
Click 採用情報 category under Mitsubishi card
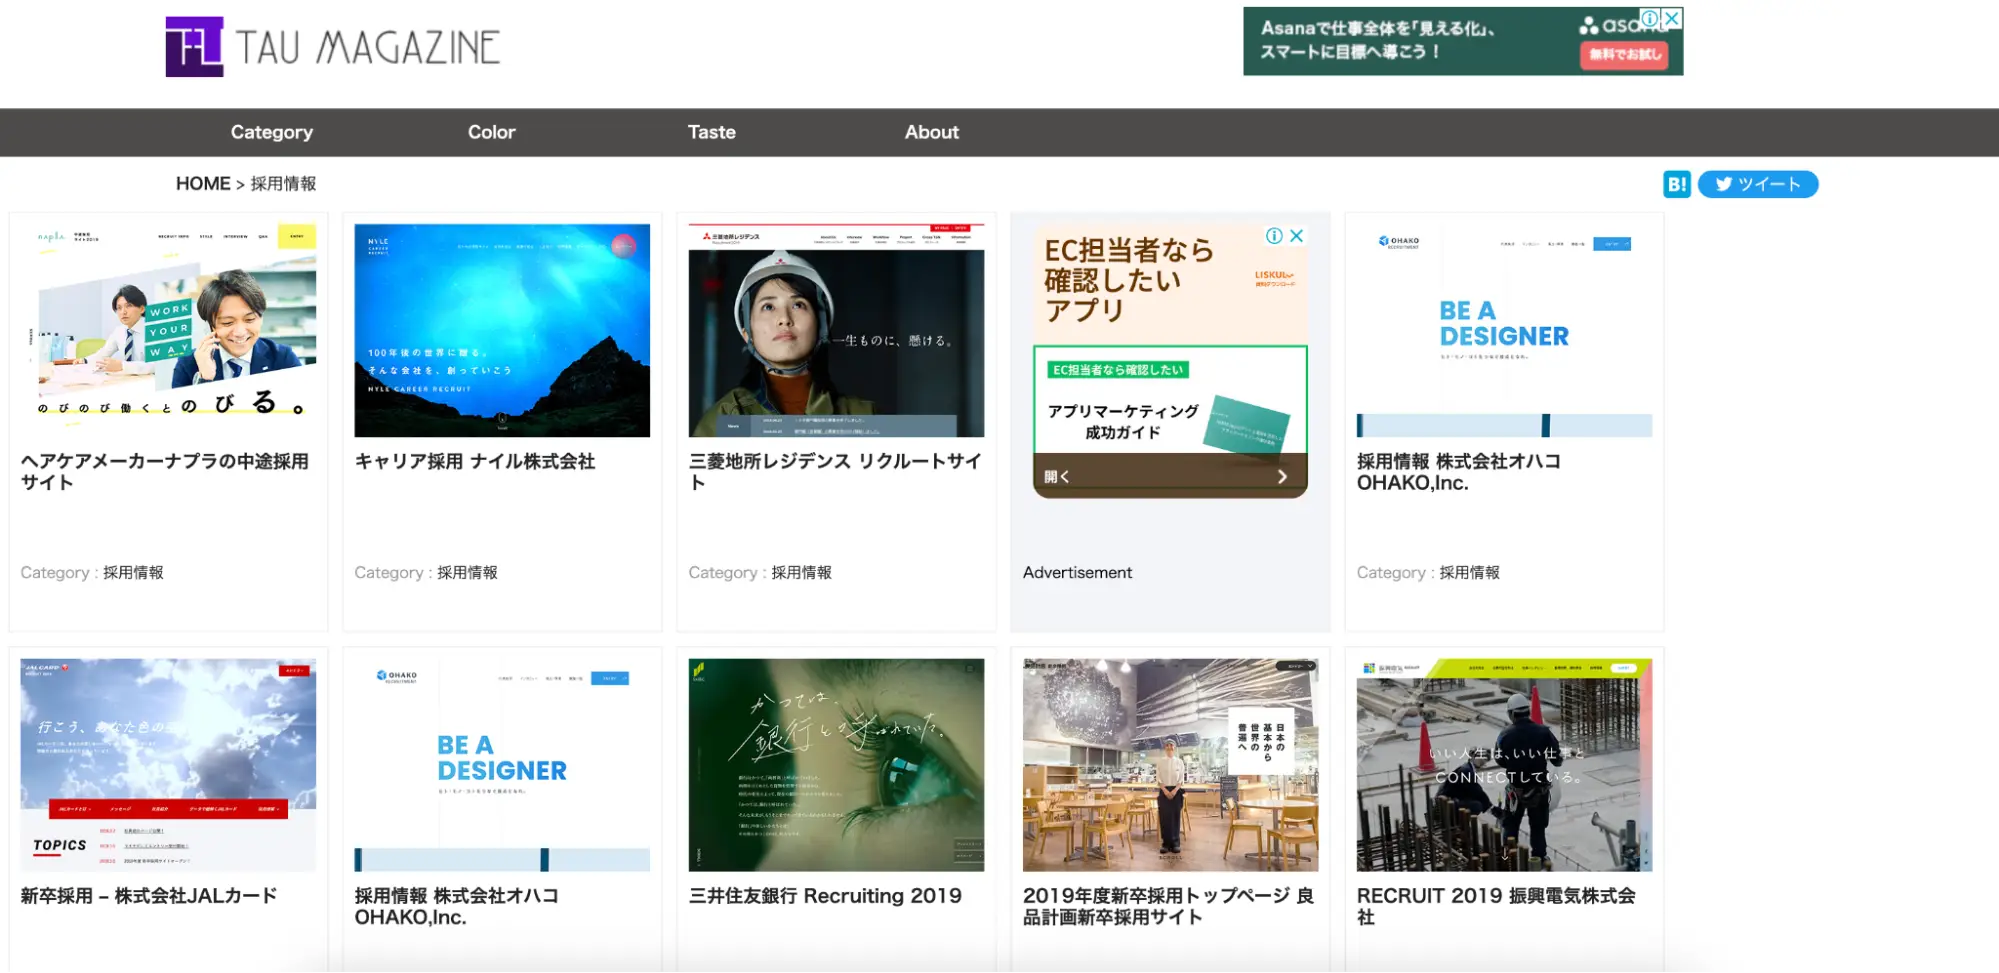click(x=801, y=573)
